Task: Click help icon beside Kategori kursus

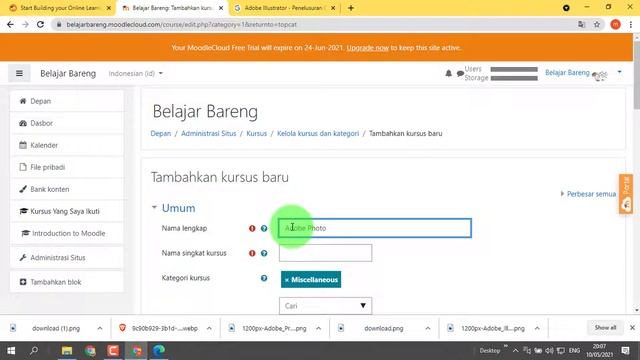Action: pos(264,278)
